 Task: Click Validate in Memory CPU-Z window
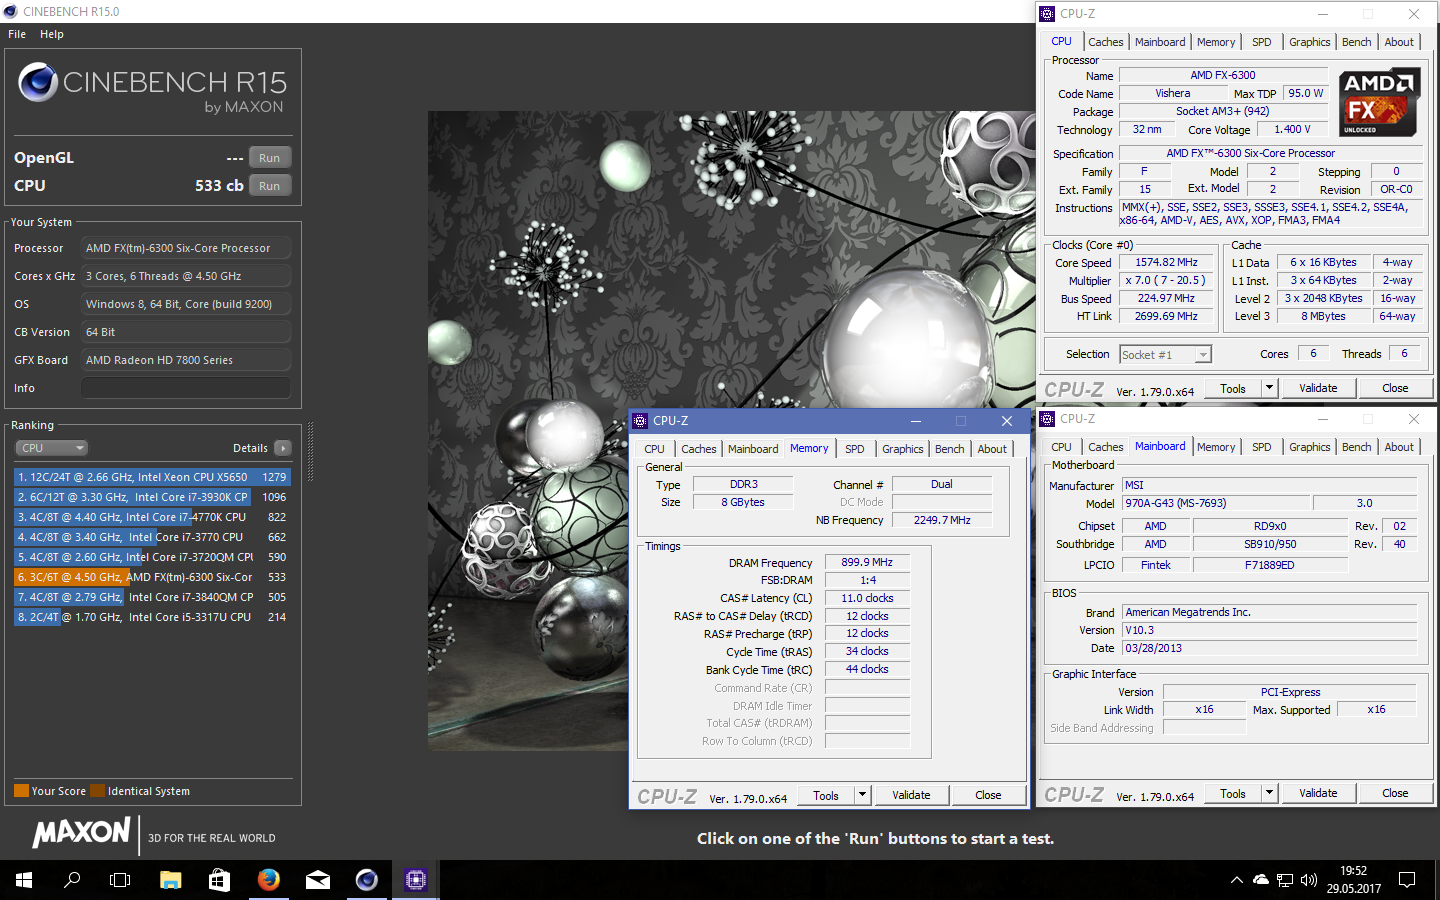point(911,795)
